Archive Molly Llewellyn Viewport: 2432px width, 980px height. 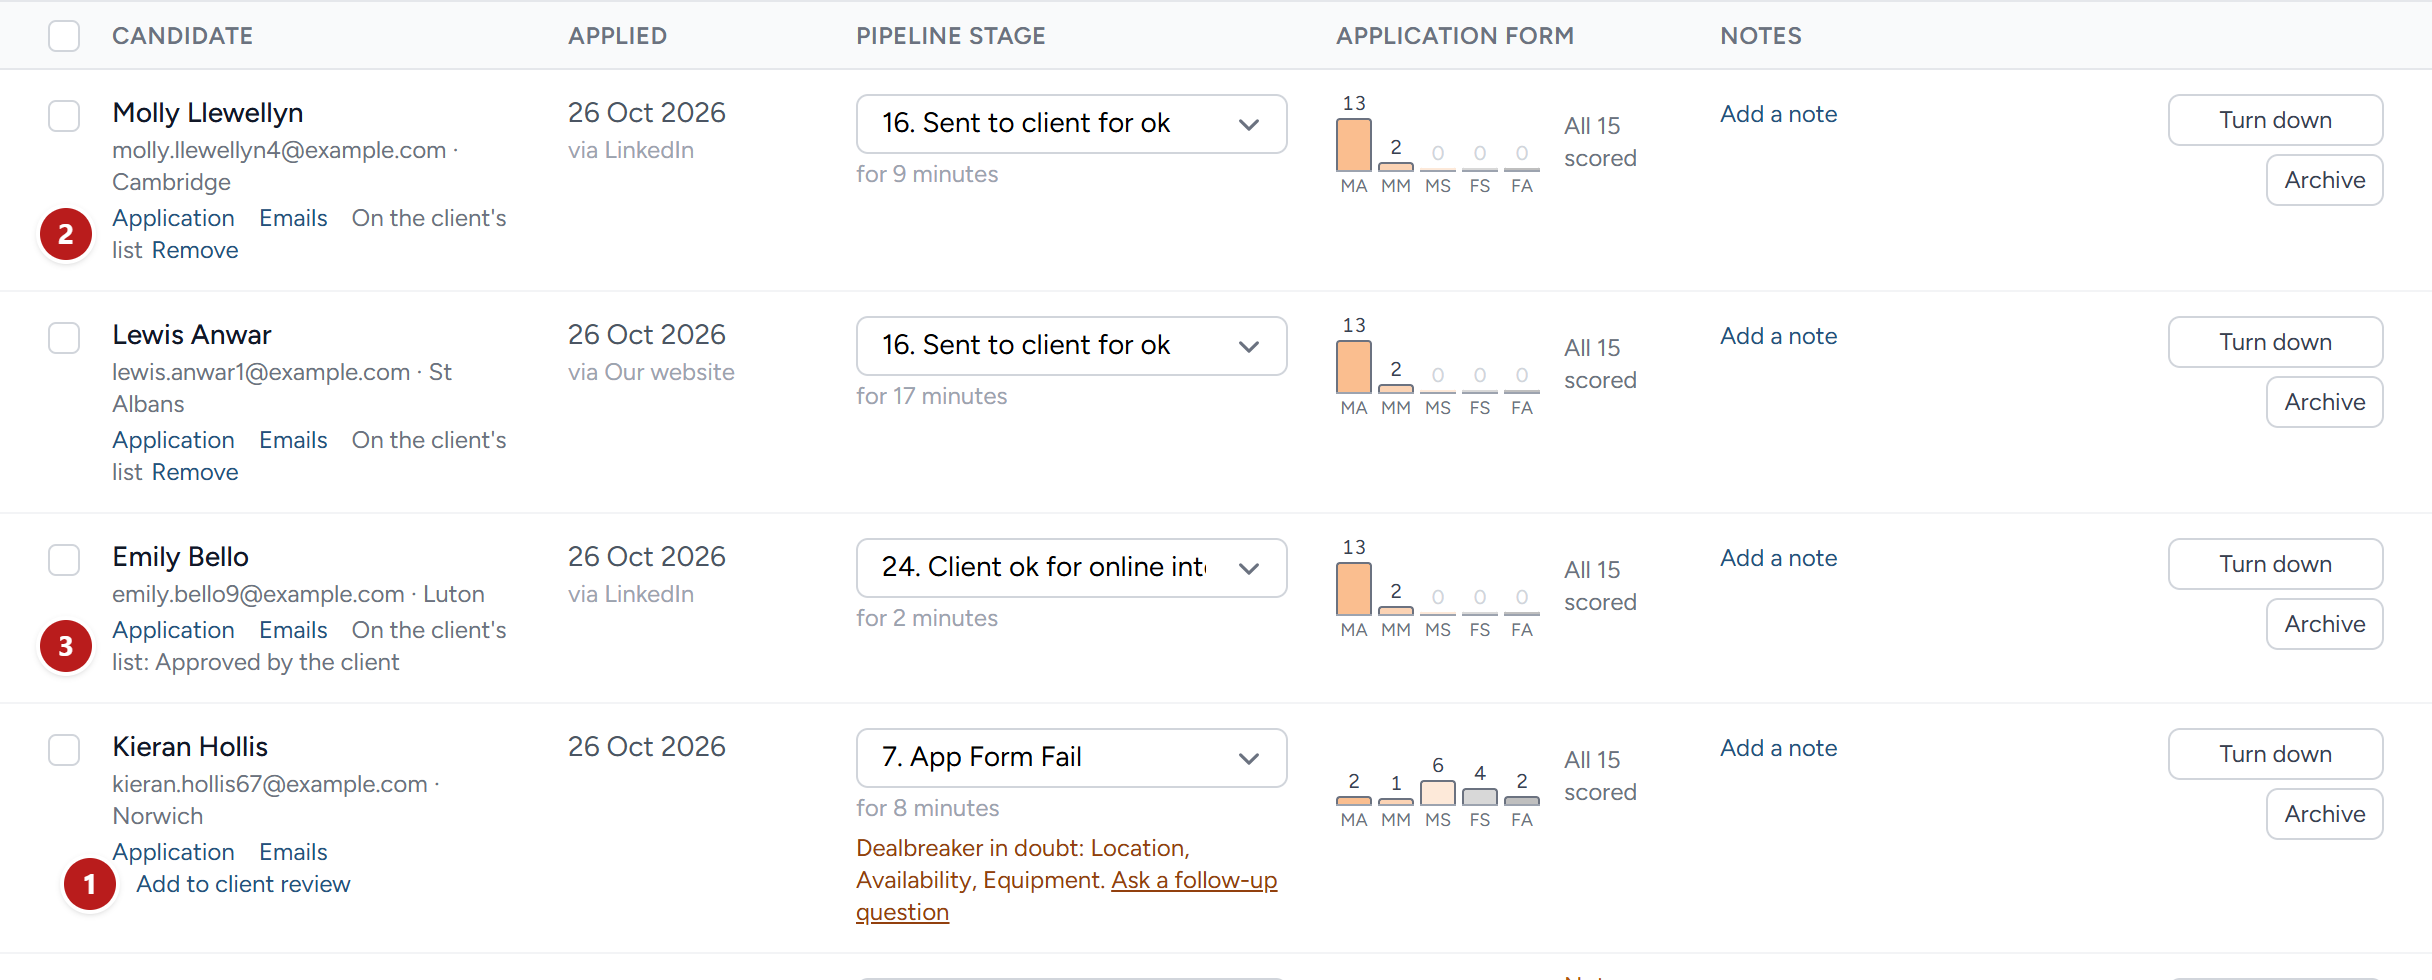2324,180
